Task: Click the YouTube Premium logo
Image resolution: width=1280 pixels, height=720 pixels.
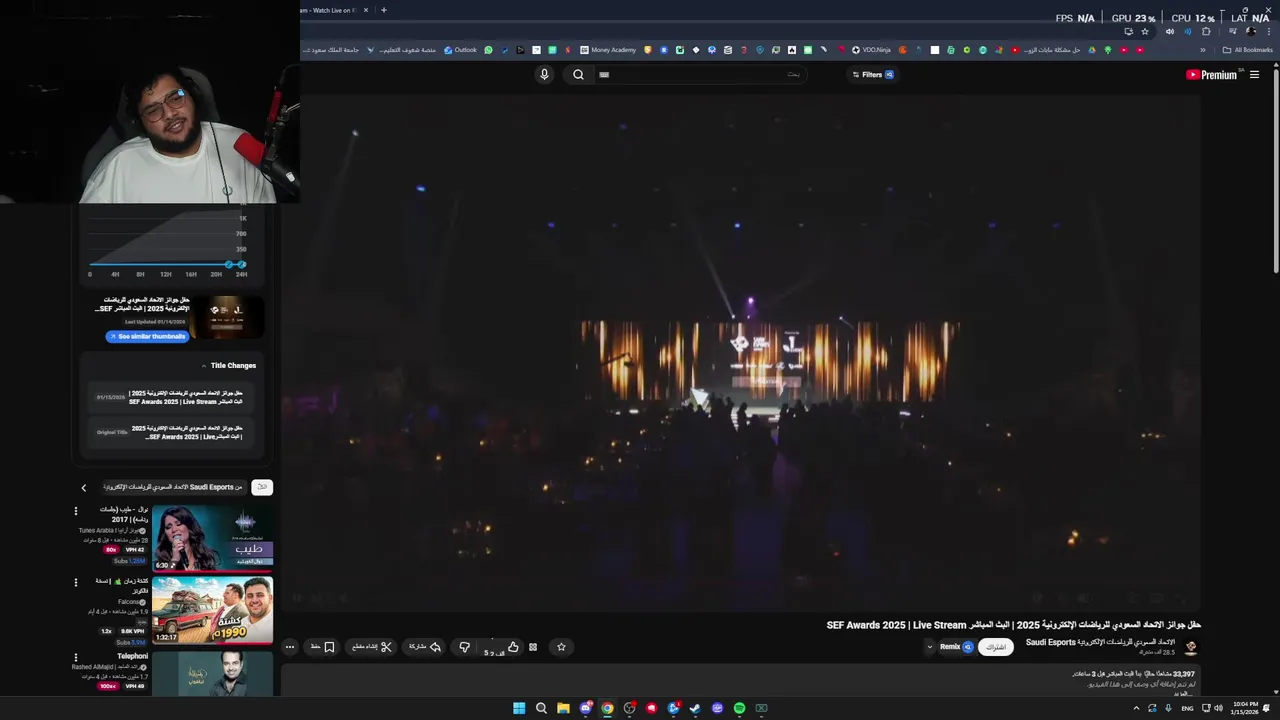Action: pos(1212,74)
